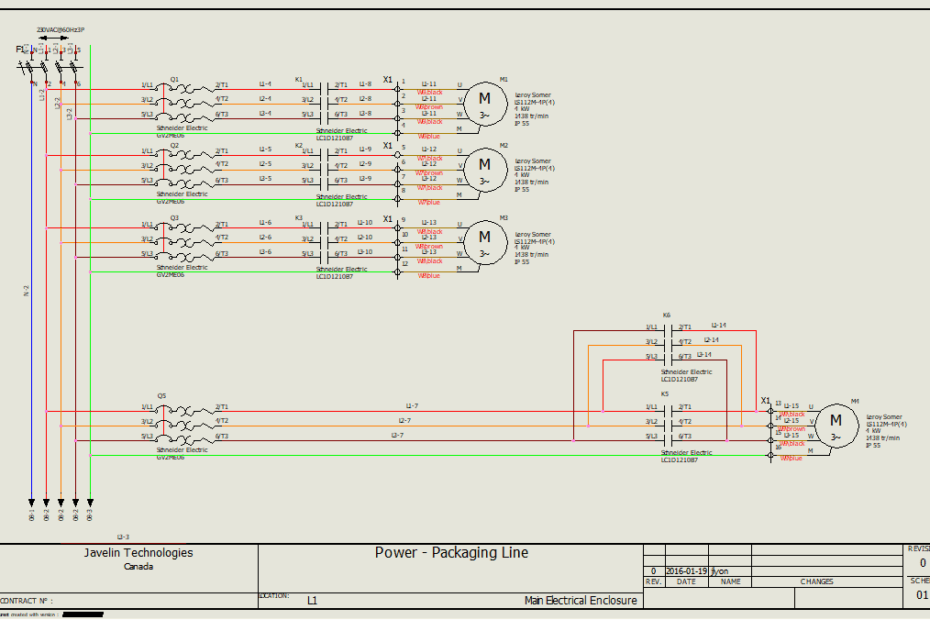The image size is (930, 620).
Task: Select the green blue-phase wire segment
Action: [x=92, y=300]
